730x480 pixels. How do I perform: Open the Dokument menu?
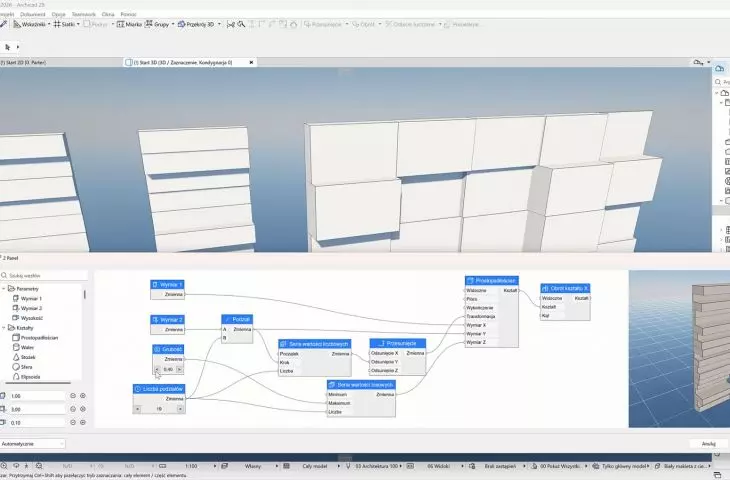coord(33,14)
